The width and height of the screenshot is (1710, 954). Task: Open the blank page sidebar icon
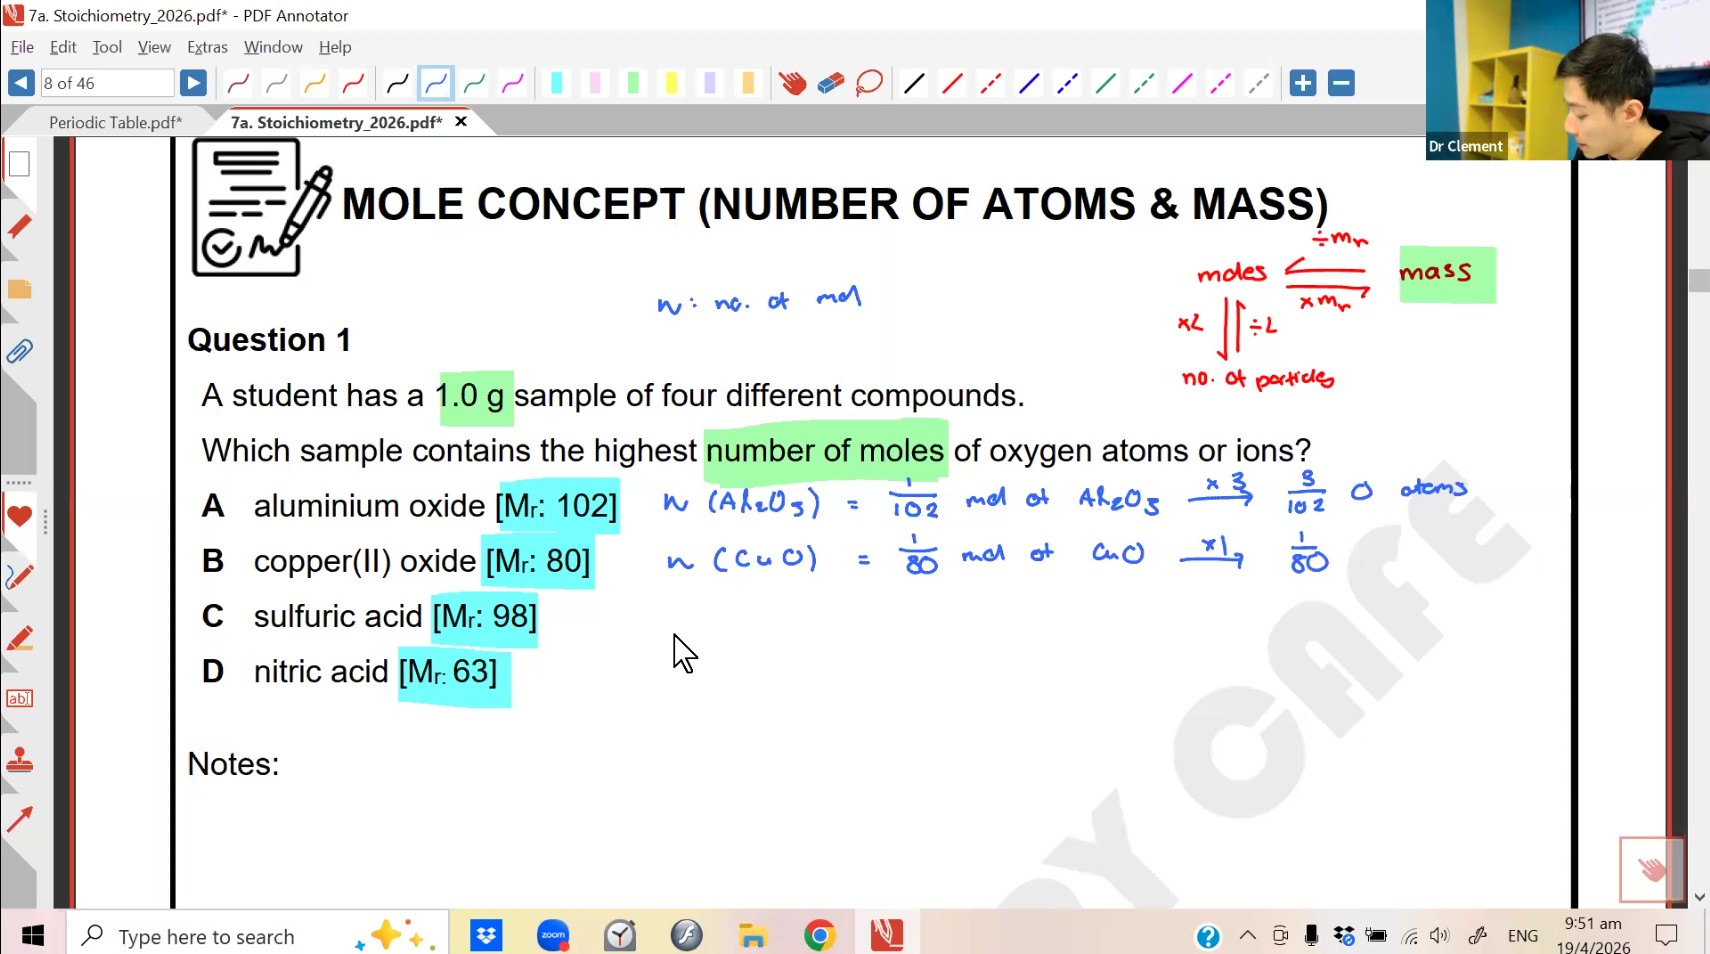19,164
